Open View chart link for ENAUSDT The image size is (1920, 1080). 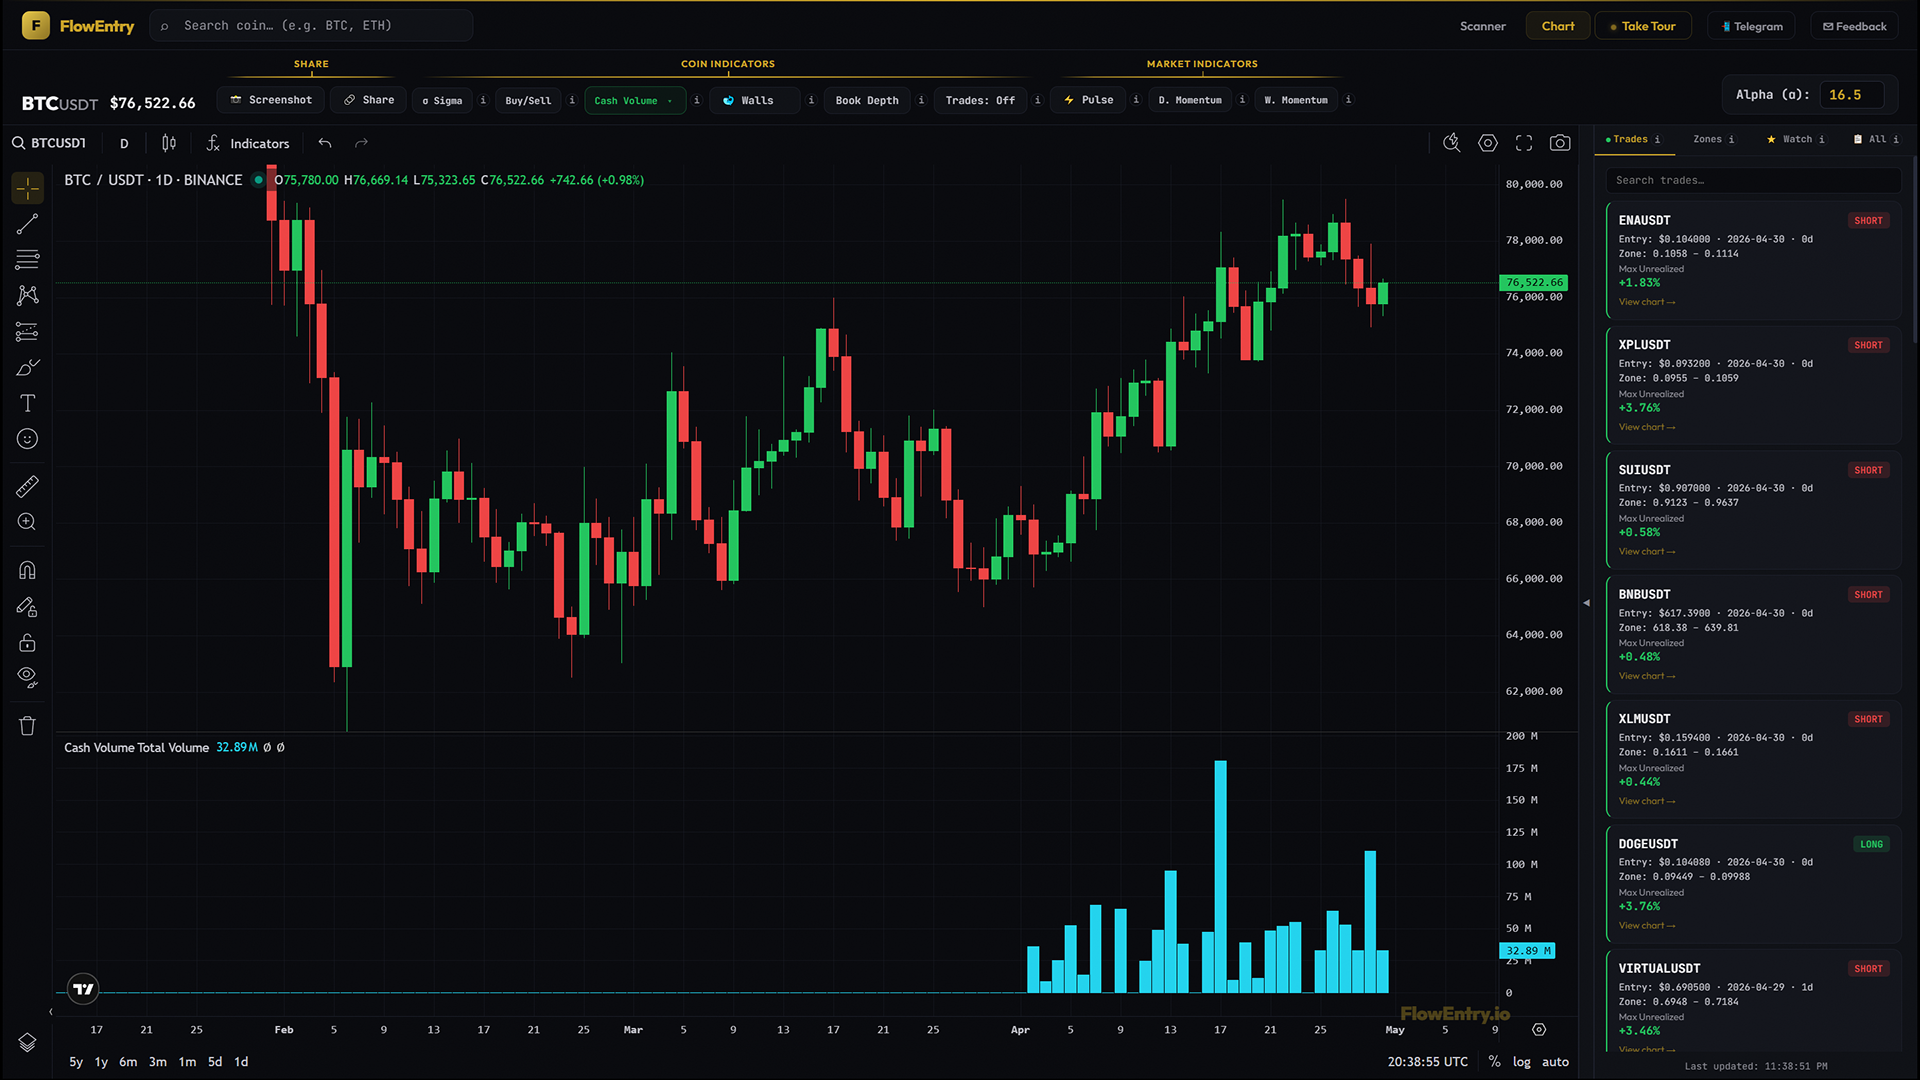pos(1646,302)
